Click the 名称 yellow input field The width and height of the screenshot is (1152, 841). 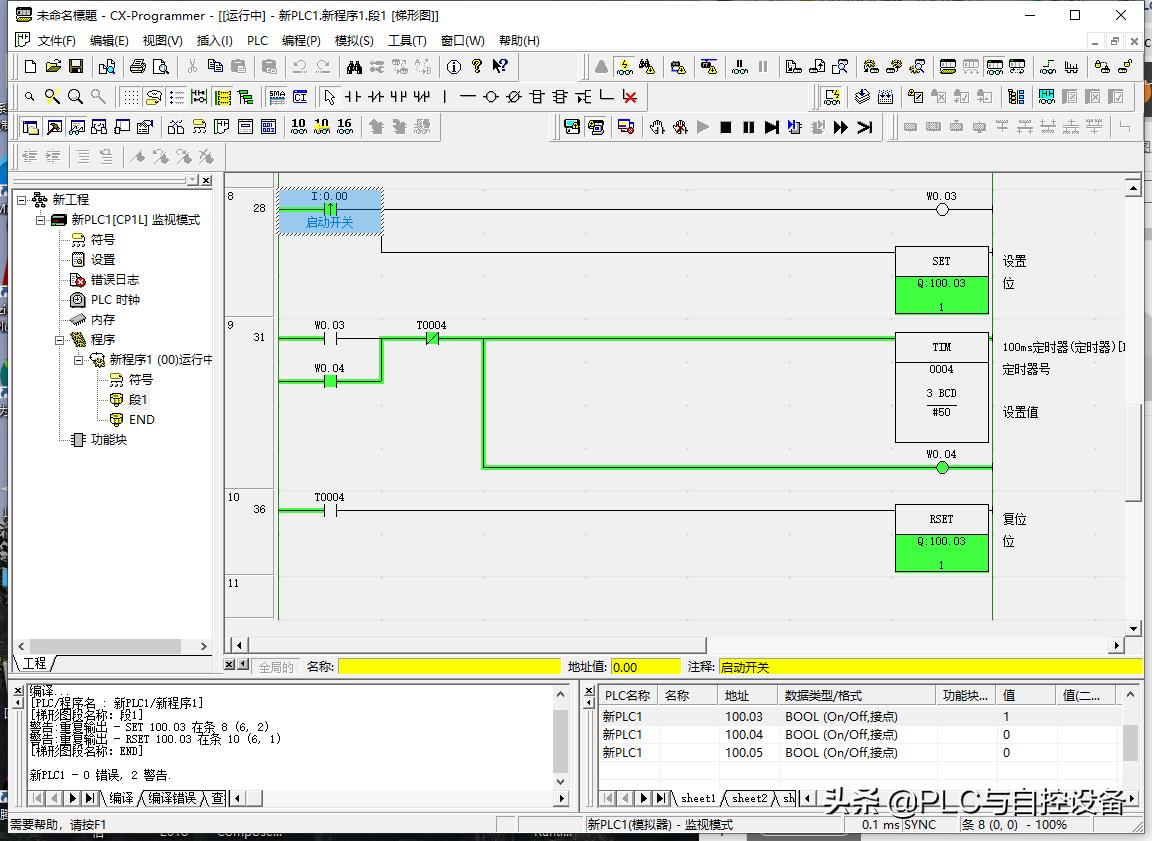449,667
